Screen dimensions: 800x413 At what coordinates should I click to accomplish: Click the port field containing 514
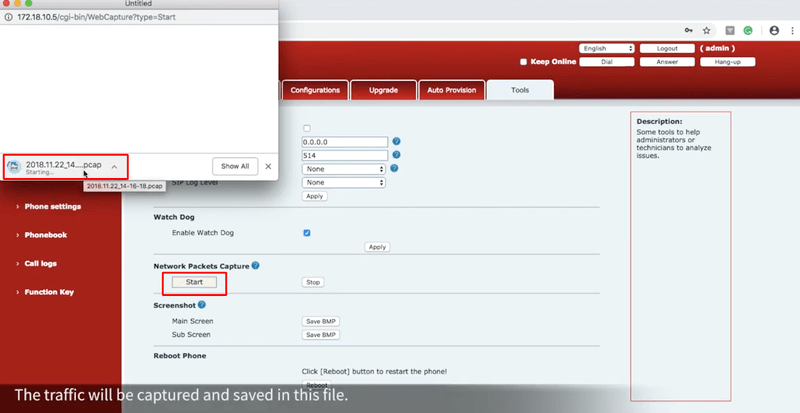coord(345,155)
